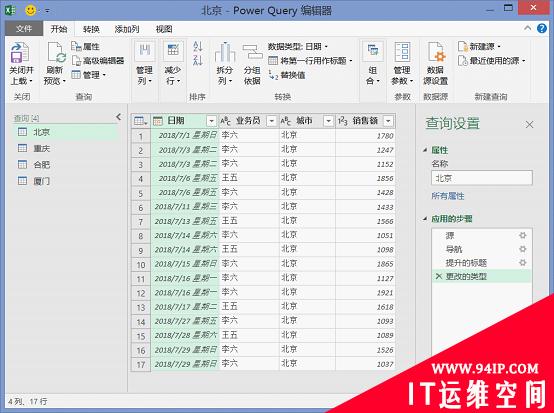Collapse the ribbon with the up chevron

coord(528,28)
